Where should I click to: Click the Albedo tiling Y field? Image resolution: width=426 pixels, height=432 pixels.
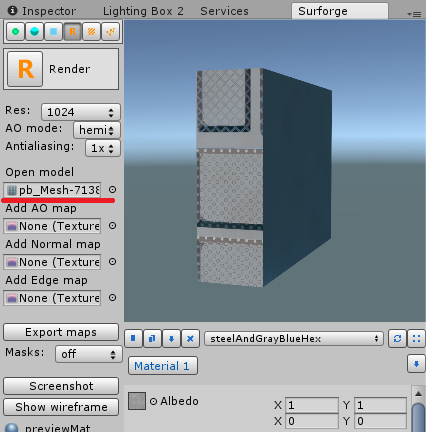(x=380, y=405)
